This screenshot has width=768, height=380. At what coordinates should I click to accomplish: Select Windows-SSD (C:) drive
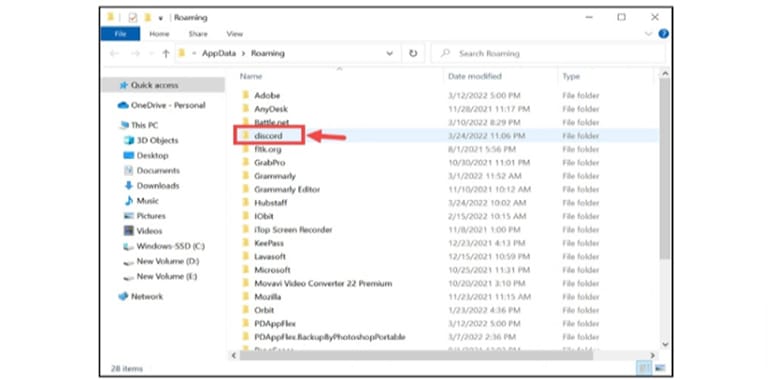pyautogui.click(x=163, y=246)
